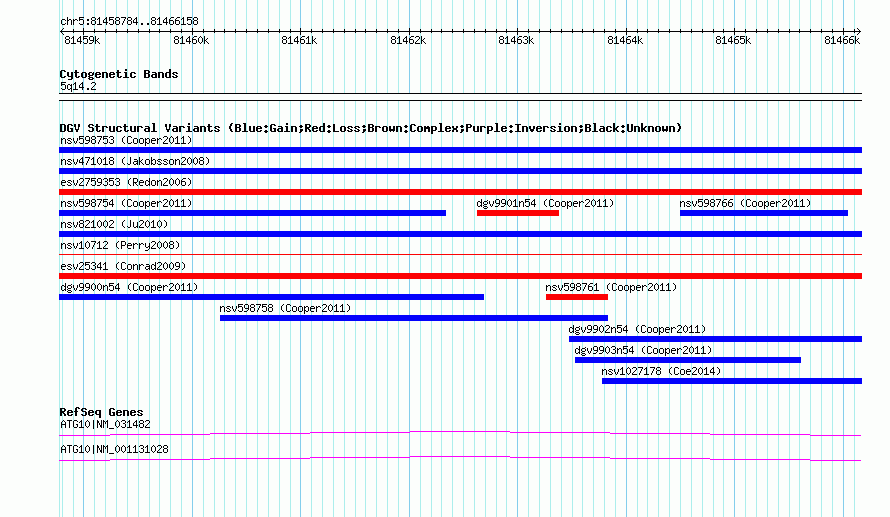Click the chr5:81458784..81466158 coordinates label

[x=129, y=22]
